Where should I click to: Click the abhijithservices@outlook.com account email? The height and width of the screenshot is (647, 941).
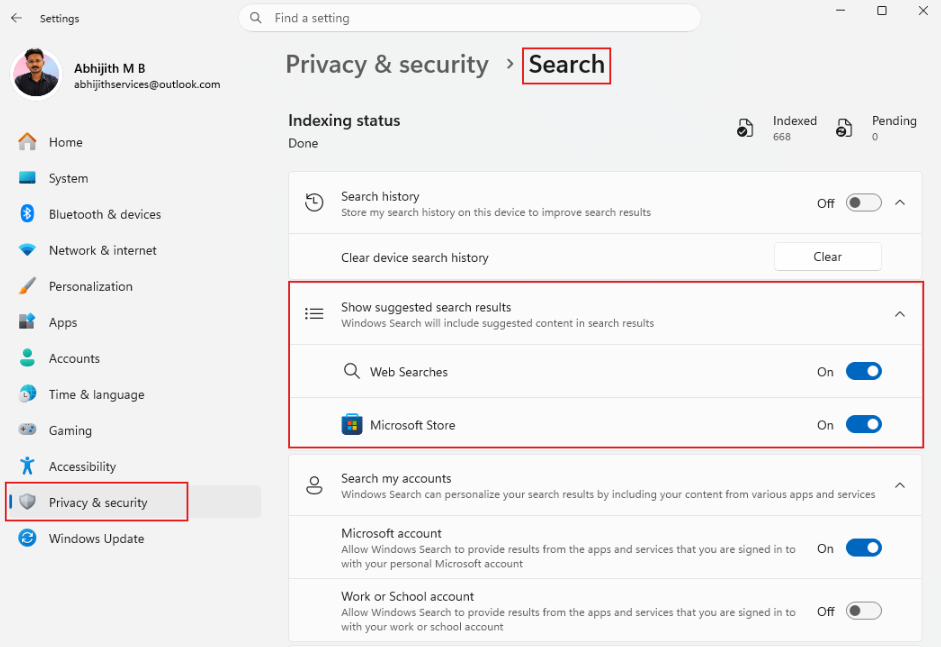pos(147,85)
